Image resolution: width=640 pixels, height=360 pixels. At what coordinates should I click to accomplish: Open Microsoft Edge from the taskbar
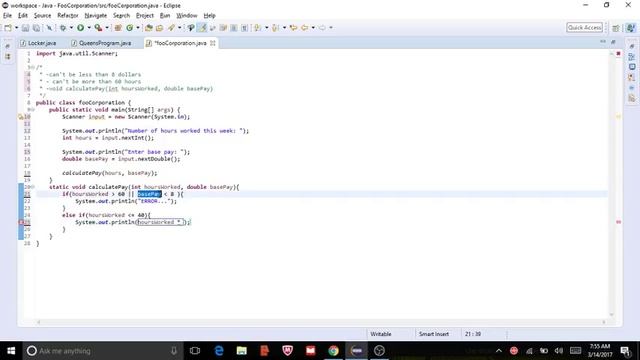[219, 351]
